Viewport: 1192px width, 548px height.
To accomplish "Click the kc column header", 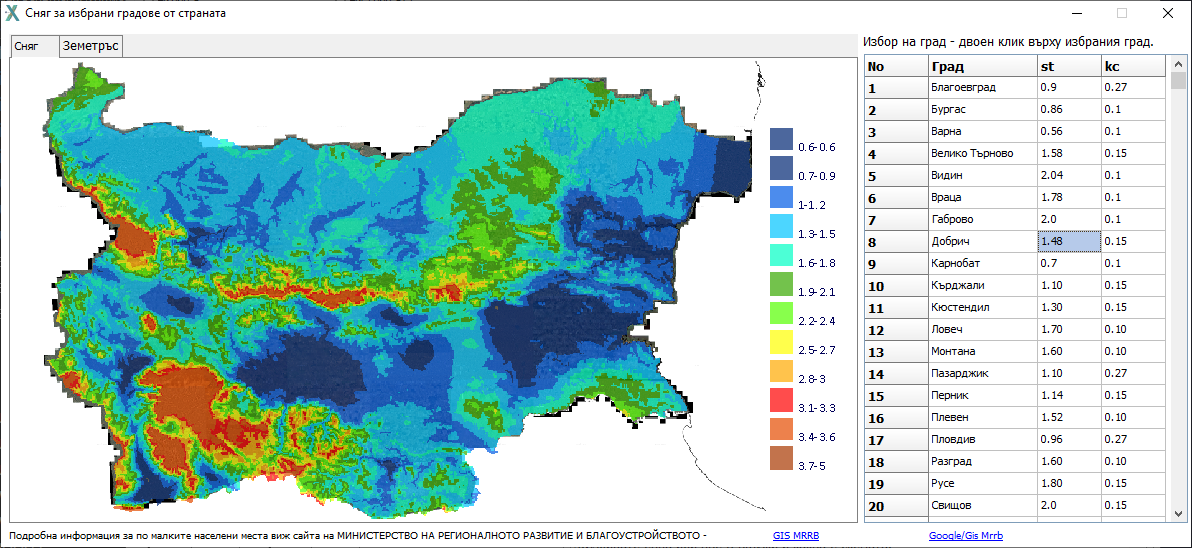I will [x=1132, y=66].
